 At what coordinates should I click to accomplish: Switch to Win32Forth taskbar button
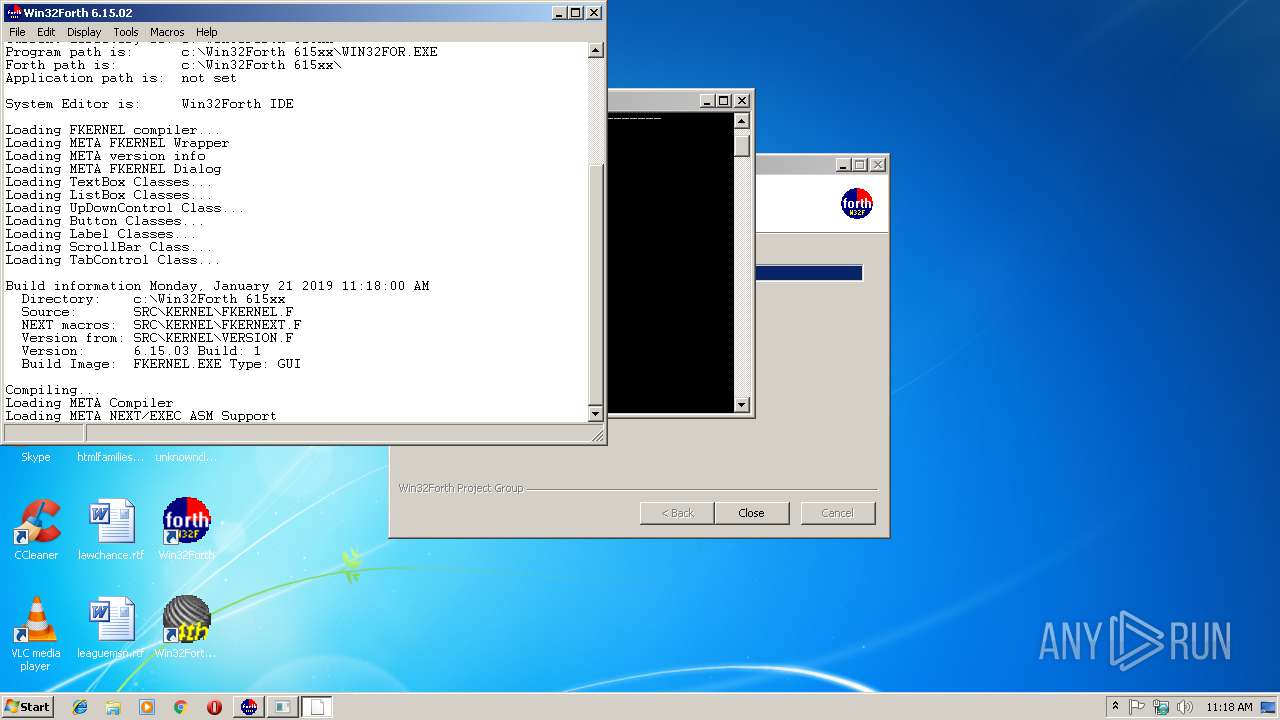coord(249,707)
